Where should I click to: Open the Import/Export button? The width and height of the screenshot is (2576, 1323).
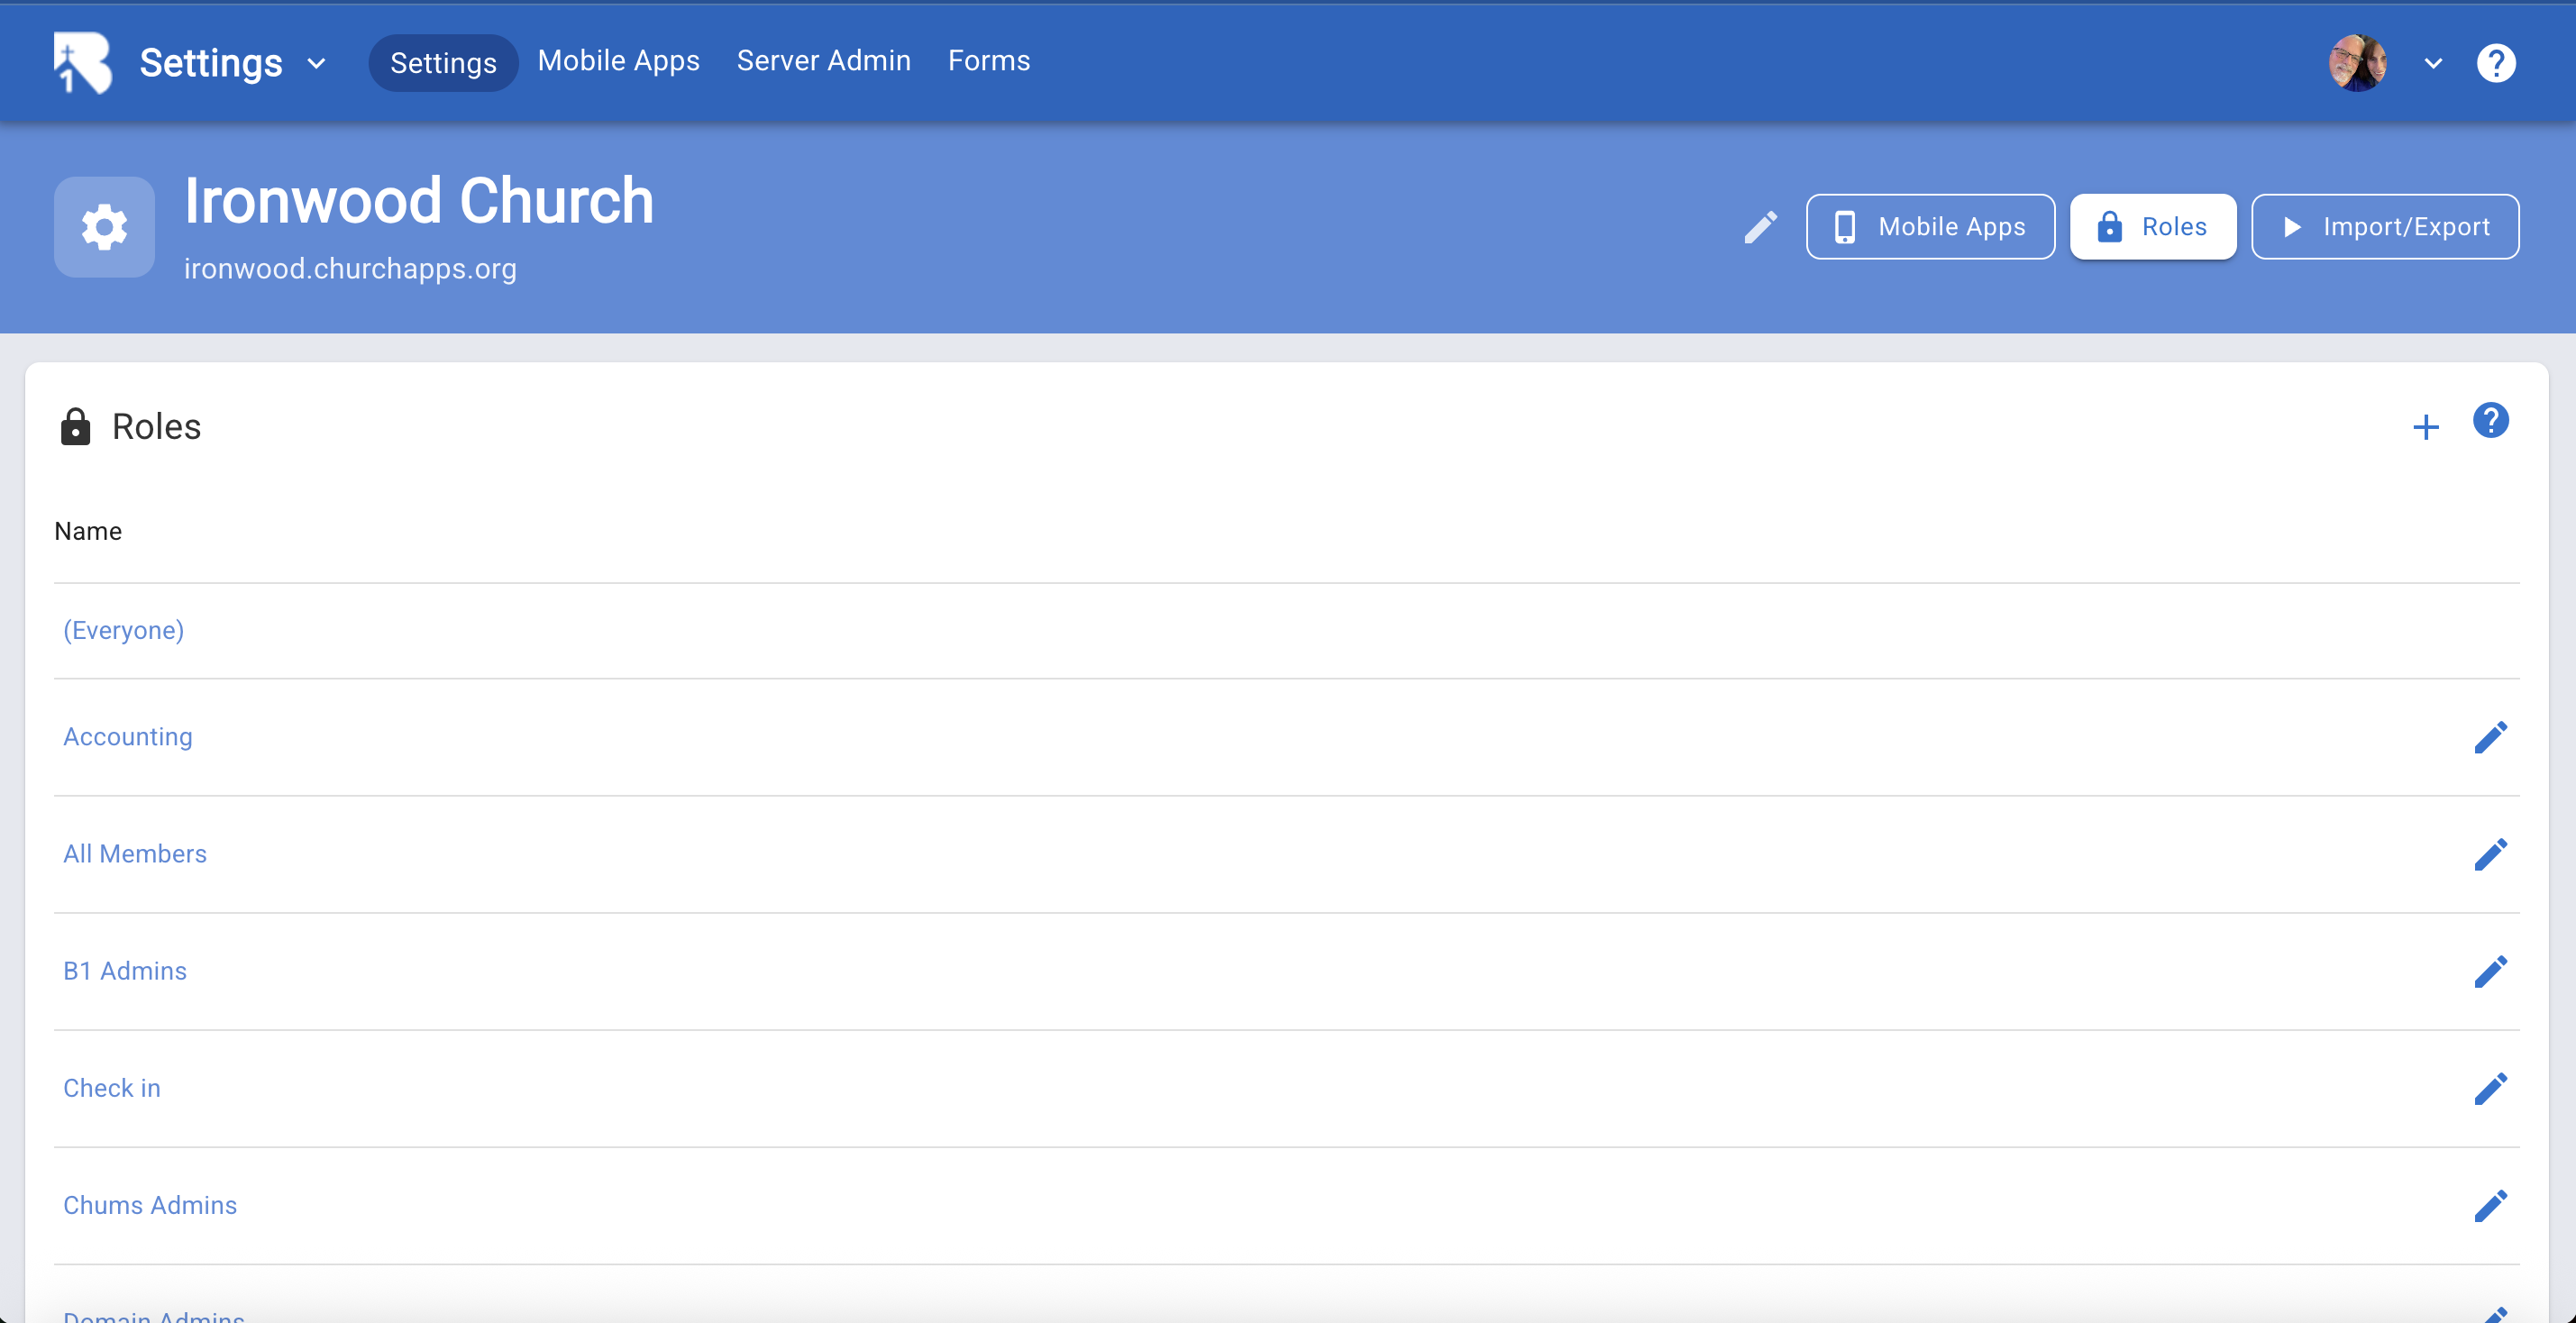[2384, 227]
